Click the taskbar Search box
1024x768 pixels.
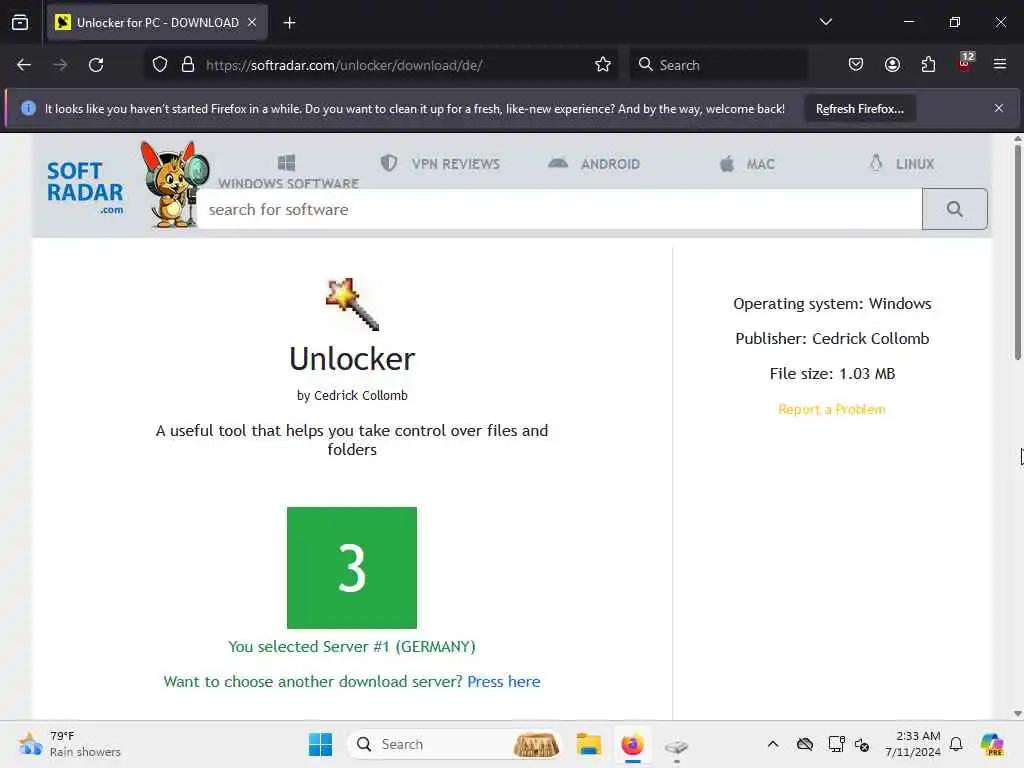pyautogui.click(x=455, y=744)
